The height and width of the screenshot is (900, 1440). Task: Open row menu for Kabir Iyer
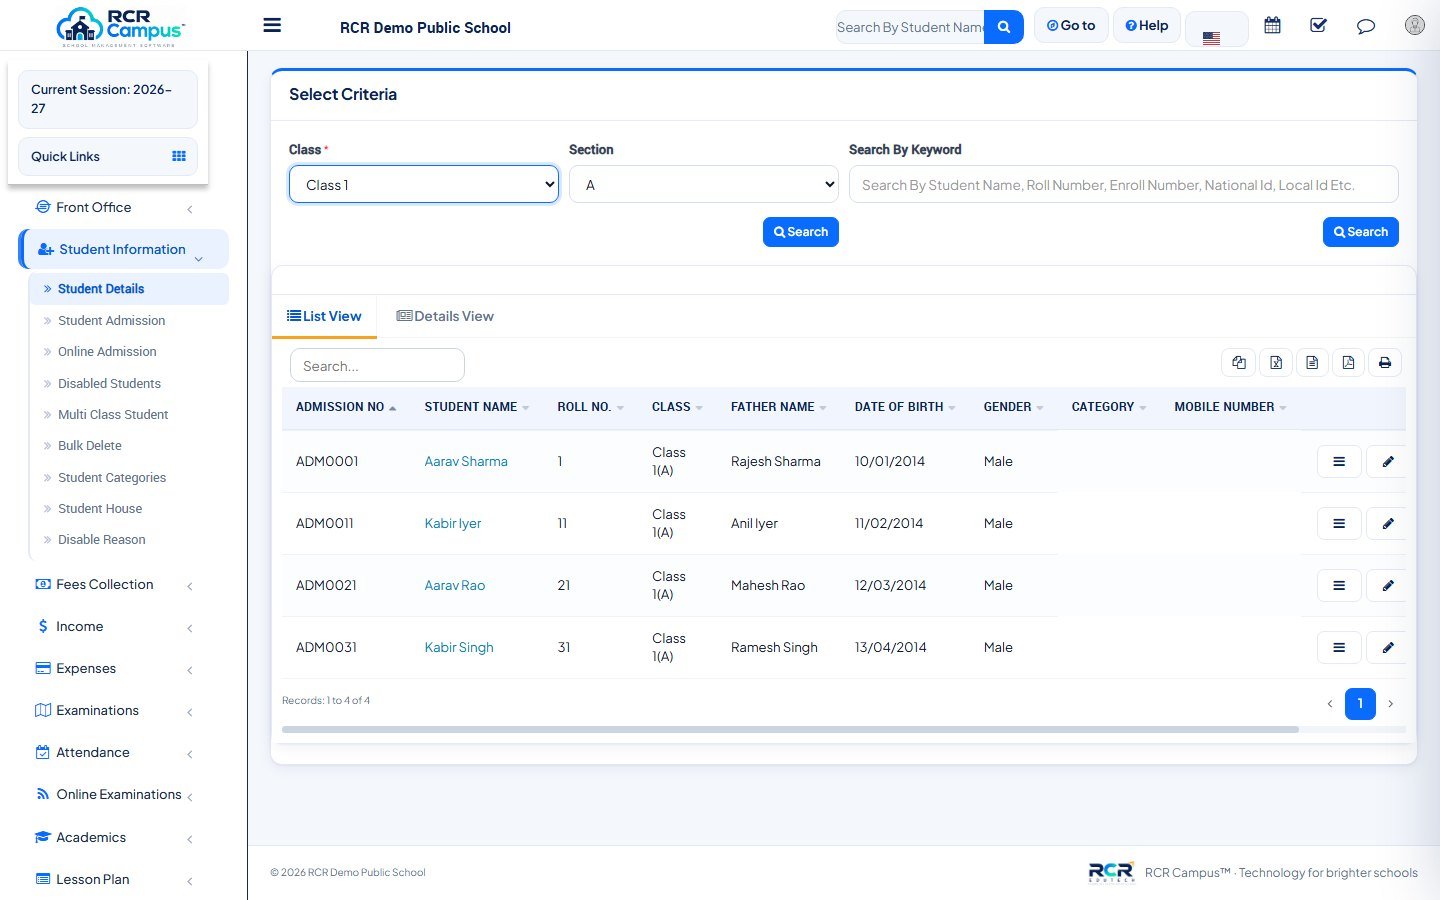tap(1339, 524)
